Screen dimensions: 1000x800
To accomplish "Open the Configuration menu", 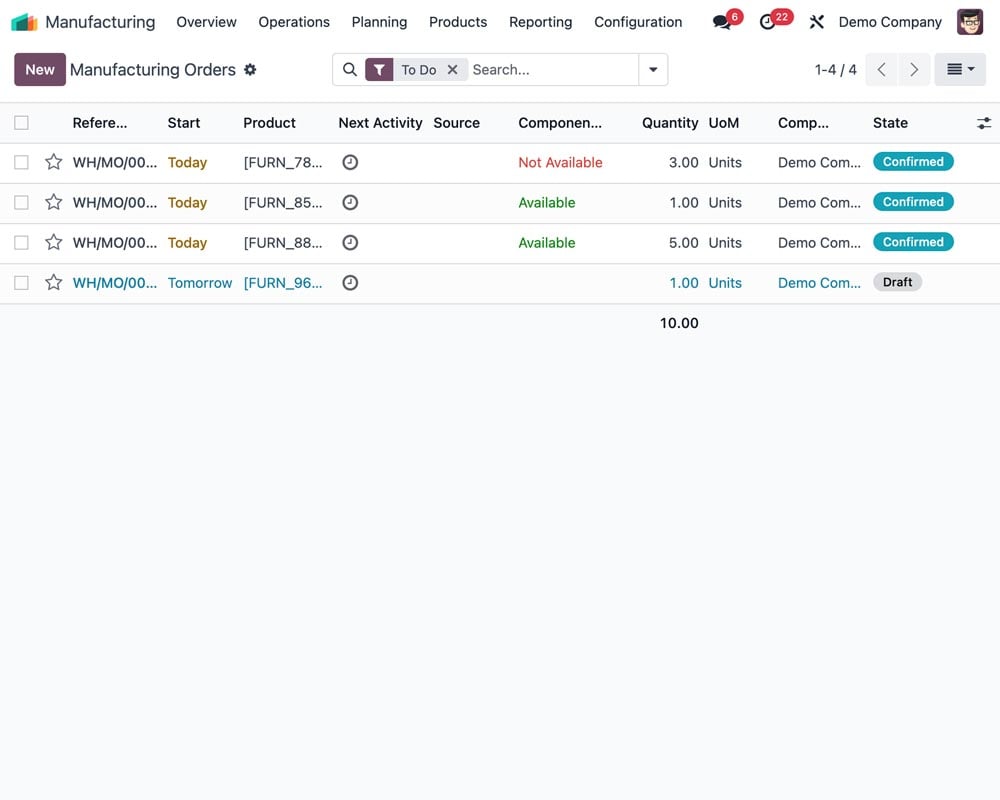I will tap(637, 21).
